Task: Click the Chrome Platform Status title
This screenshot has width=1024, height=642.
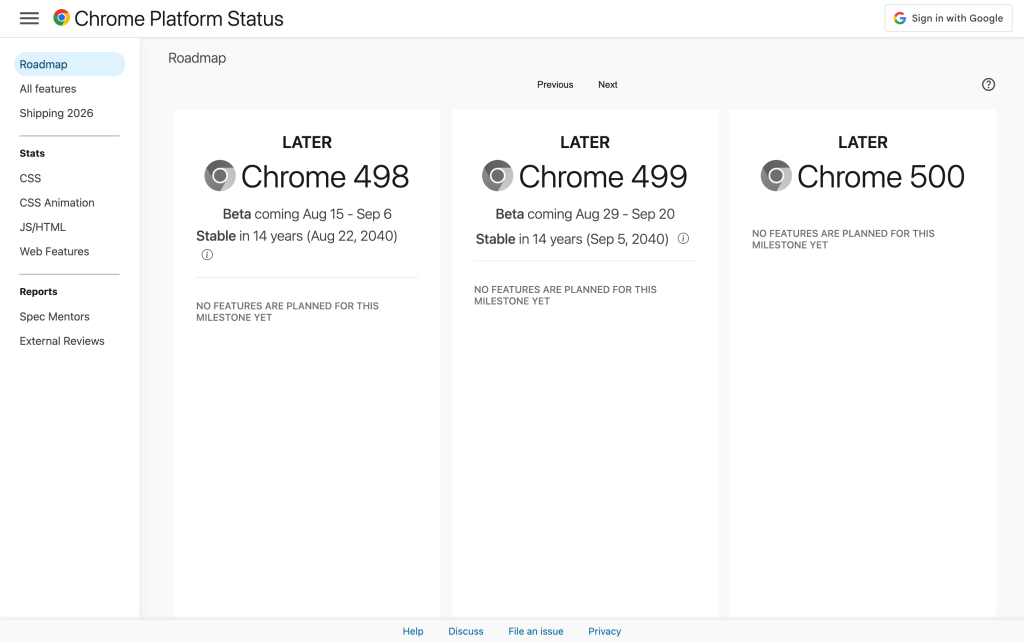Action: (179, 18)
